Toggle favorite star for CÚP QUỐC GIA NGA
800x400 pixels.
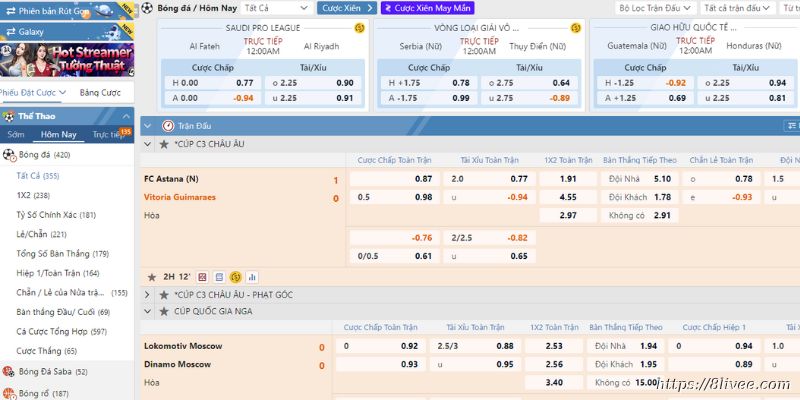tap(164, 311)
